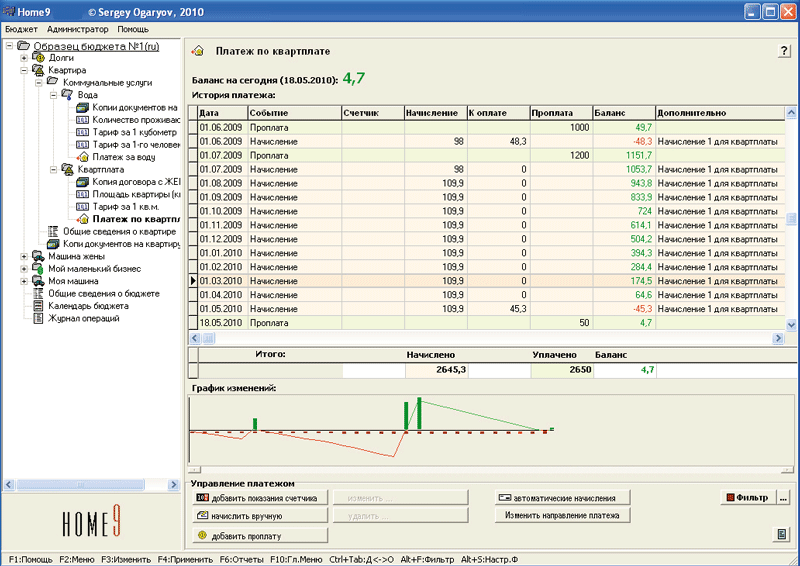Viewport: 800px width, 566px height.
Task: Click the Машина жены car icon
Action: click(38, 256)
